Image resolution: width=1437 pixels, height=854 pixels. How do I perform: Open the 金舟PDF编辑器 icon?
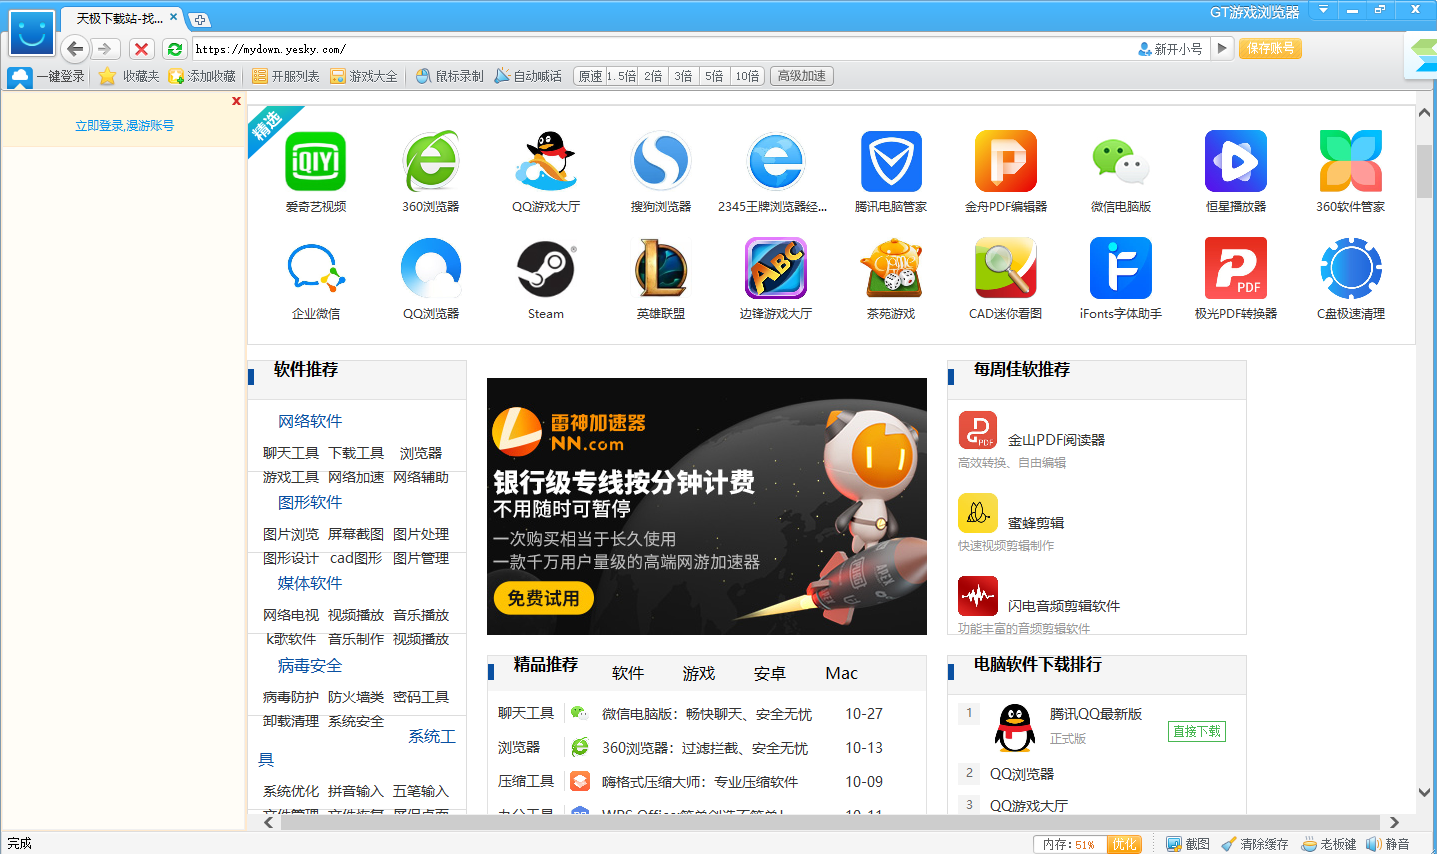[x=1006, y=161]
